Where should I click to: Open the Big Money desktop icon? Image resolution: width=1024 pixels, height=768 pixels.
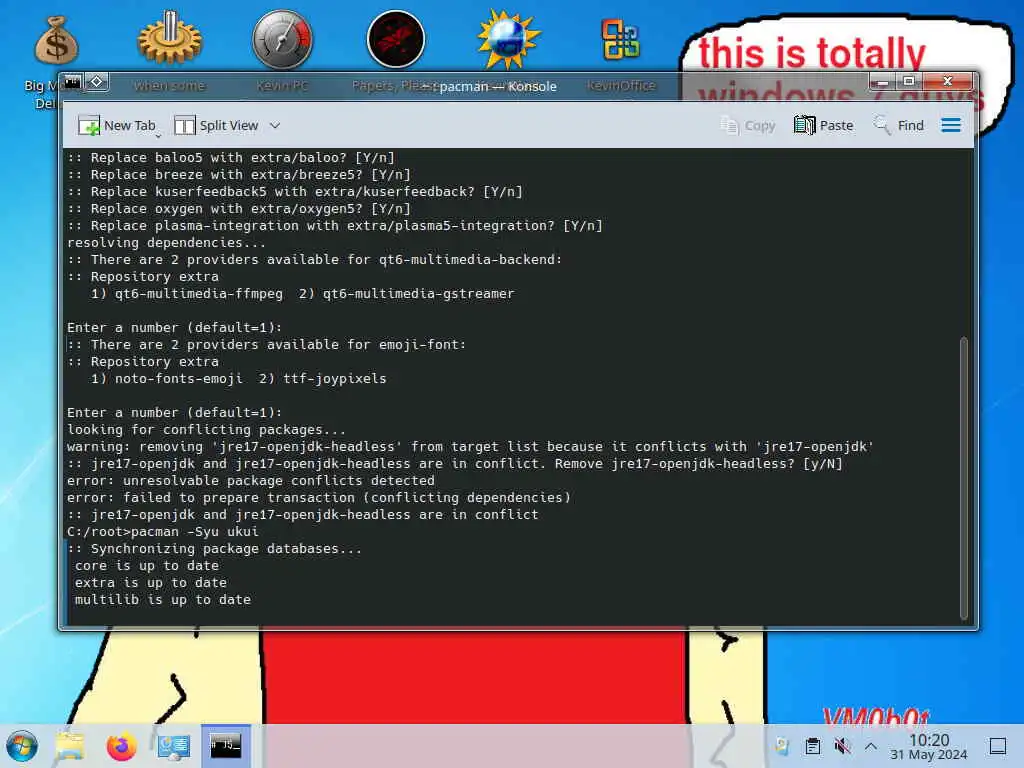[x=56, y=40]
